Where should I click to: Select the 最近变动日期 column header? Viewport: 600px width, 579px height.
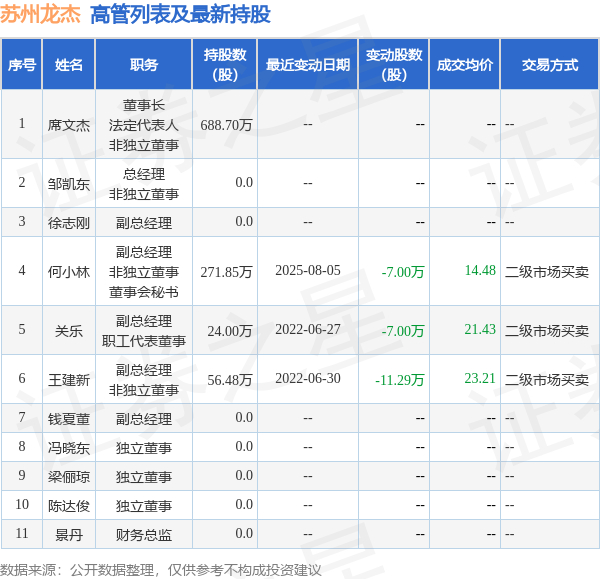308,65
